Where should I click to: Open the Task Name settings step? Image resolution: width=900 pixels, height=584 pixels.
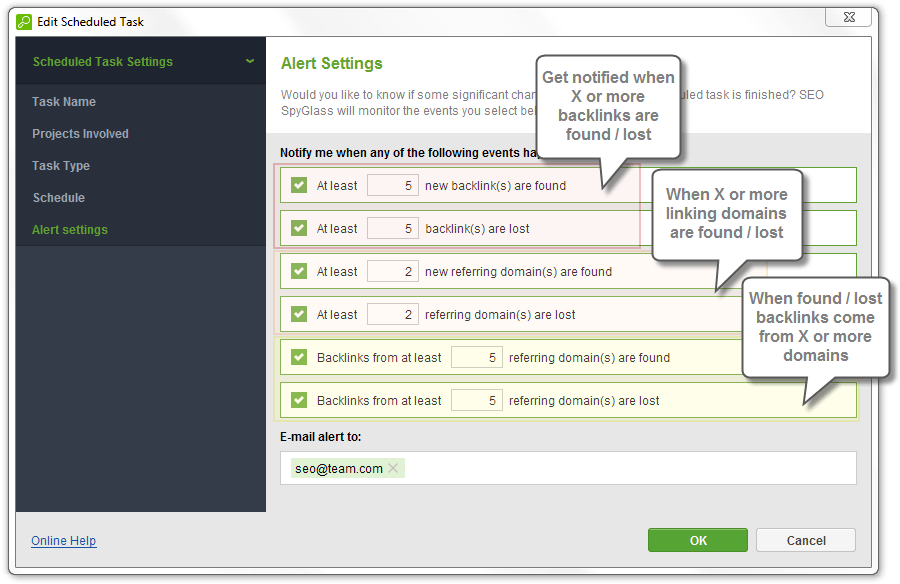pyautogui.click(x=64, y=102)
